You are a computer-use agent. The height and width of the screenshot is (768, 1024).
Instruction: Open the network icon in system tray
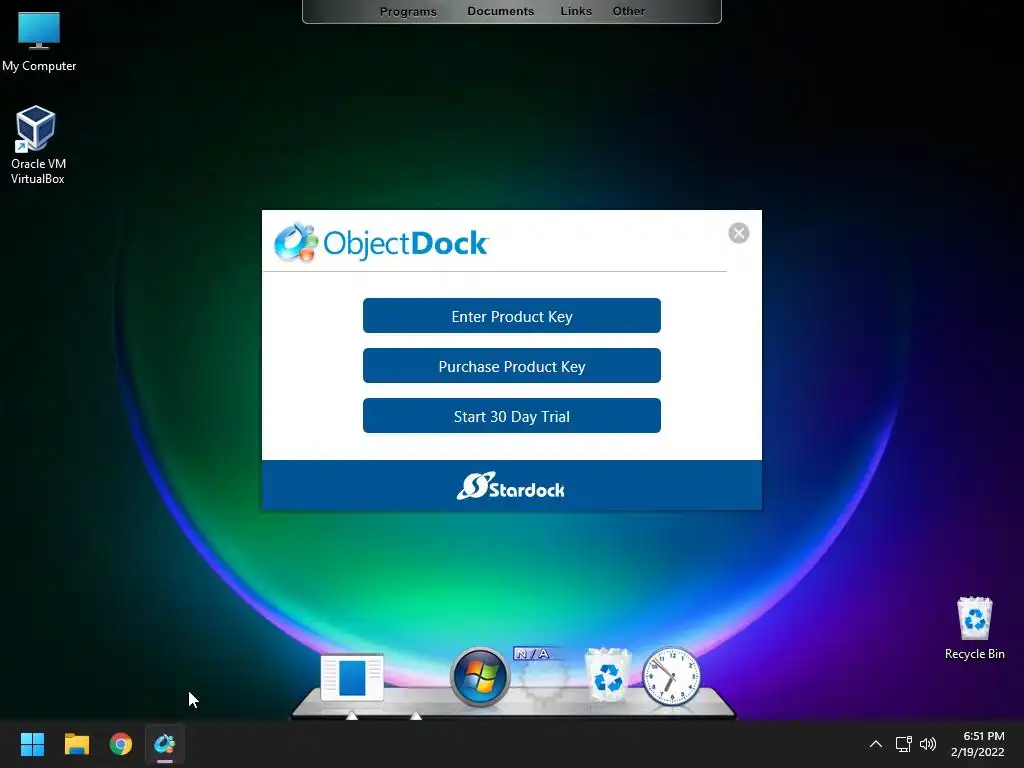(903, 744)
